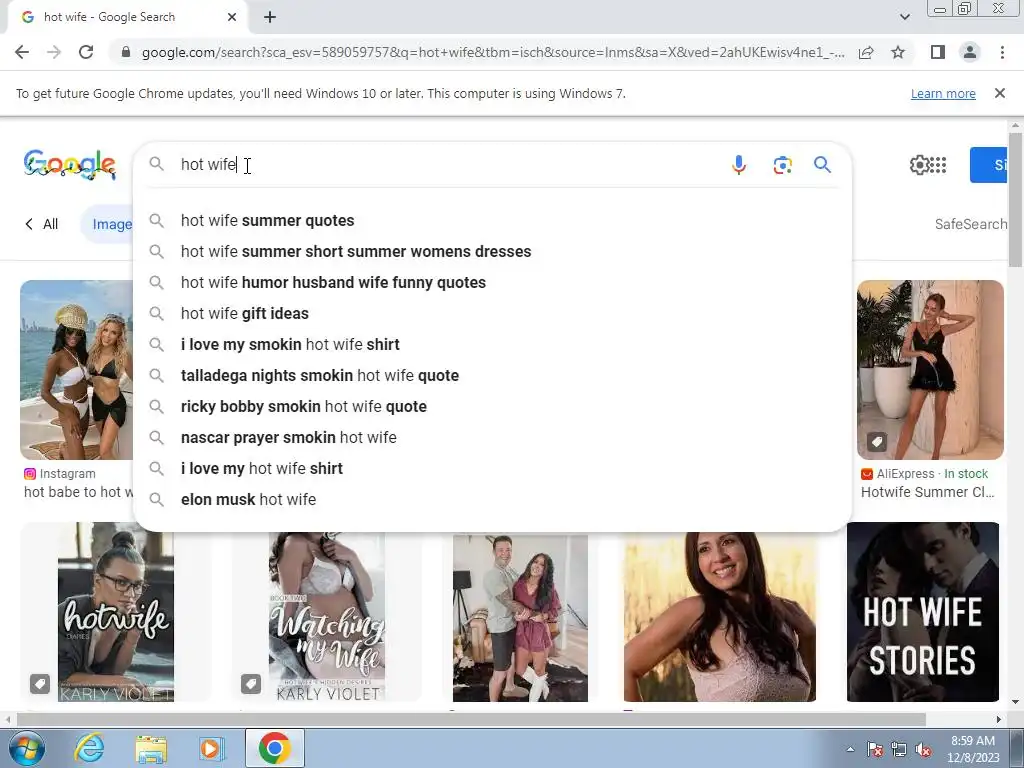Click the Google logo

(70, 165)
